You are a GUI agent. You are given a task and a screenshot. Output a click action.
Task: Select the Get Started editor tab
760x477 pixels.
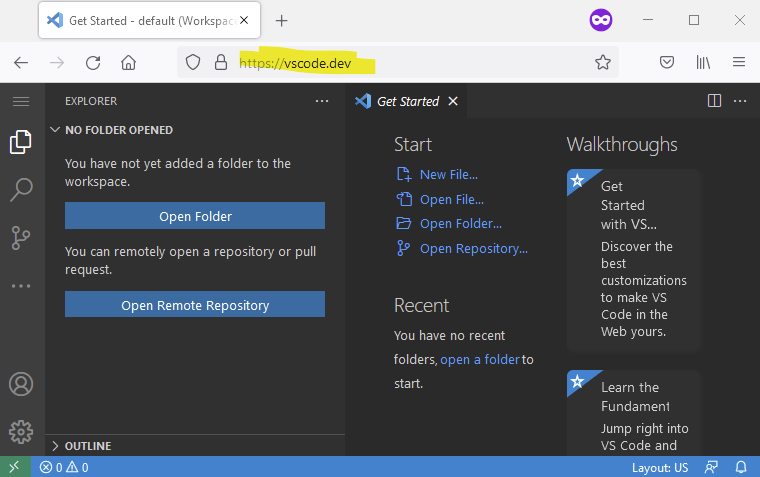click(406, 101)
